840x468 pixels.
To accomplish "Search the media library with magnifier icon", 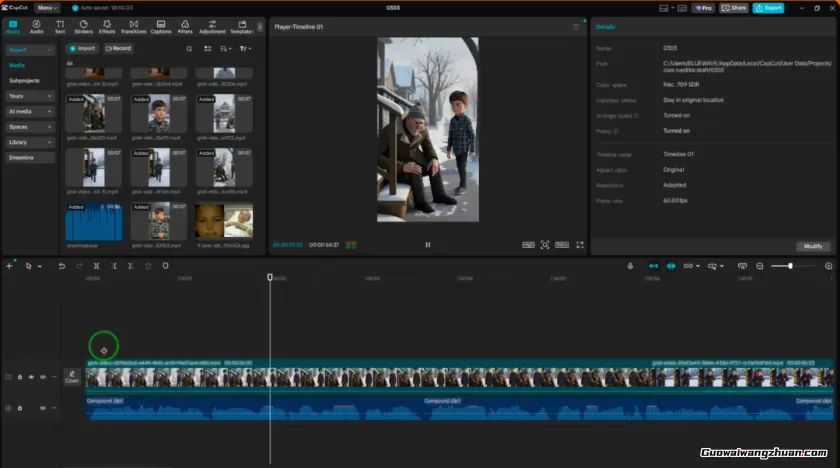I will (189, 48).
